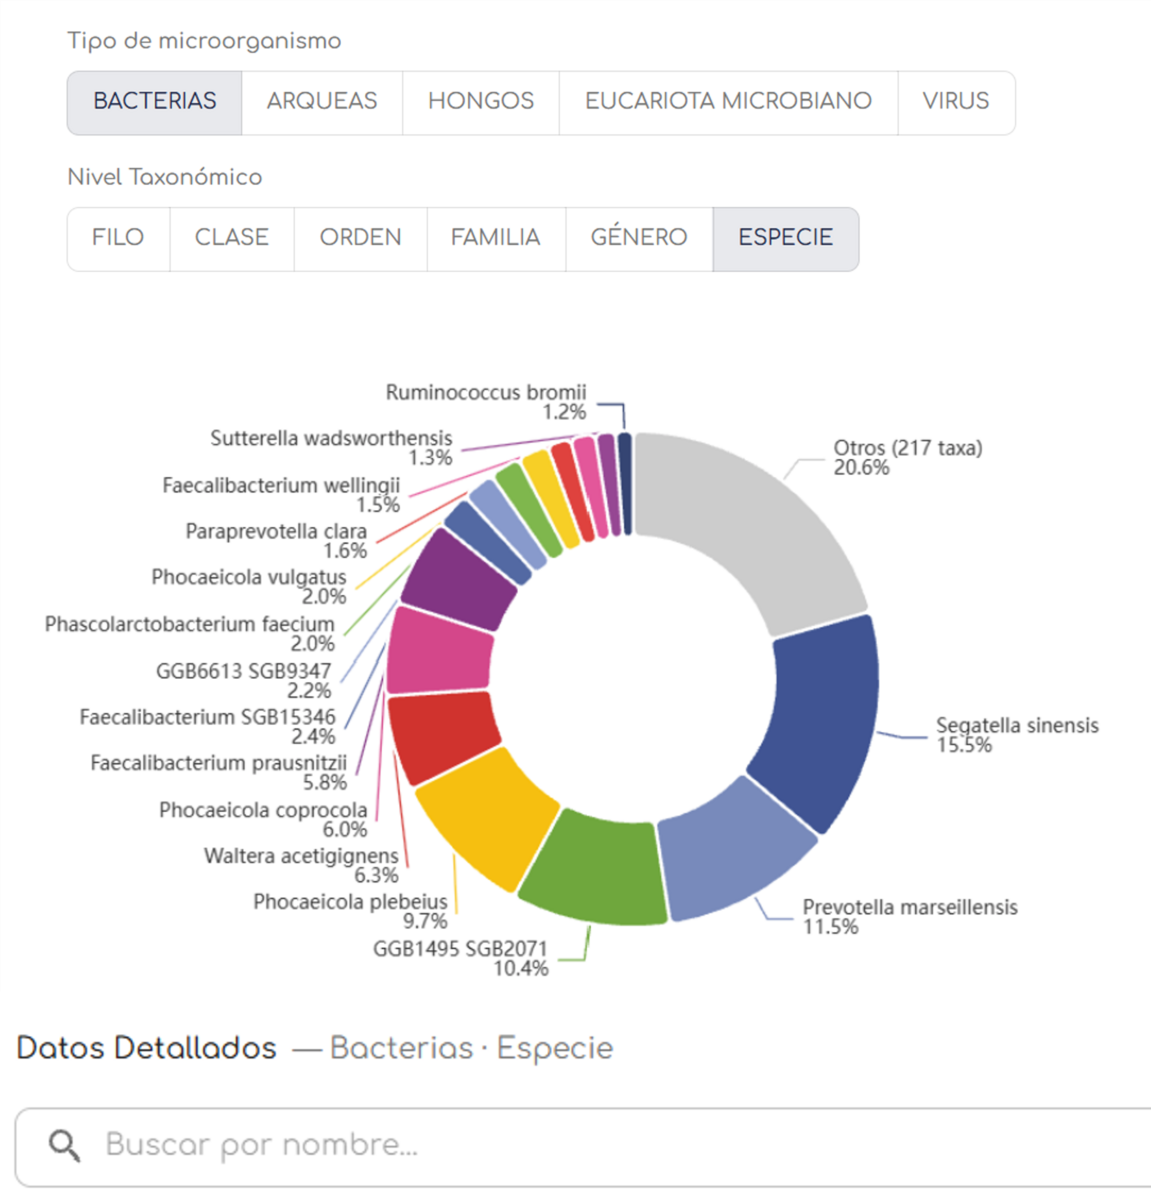The height and width of the screenshot is (1200, 1151).
Task: Click the Ruminococcus bromii label
Action: tap(486, 401)
